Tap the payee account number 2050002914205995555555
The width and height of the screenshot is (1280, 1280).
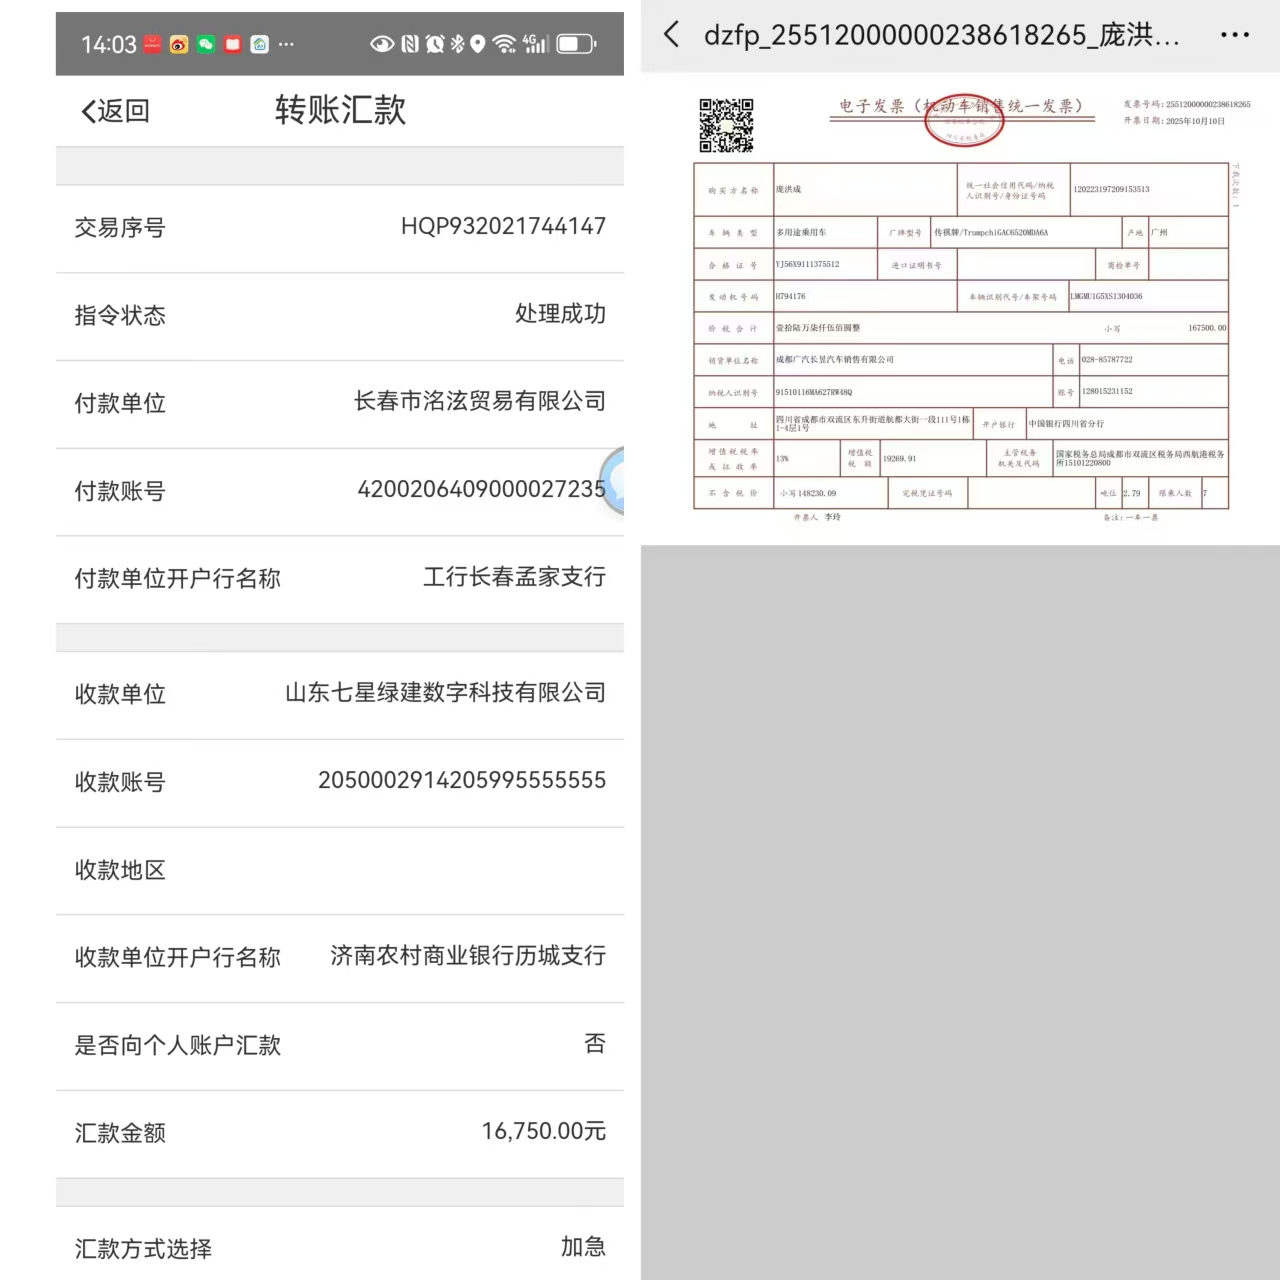click(x=461, y=781)
